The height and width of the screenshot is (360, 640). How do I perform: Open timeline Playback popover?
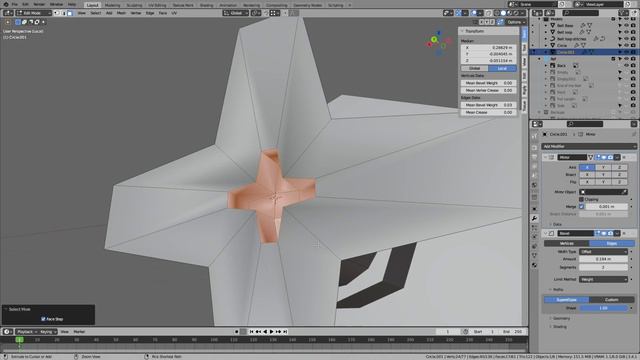tap(27, 332)
